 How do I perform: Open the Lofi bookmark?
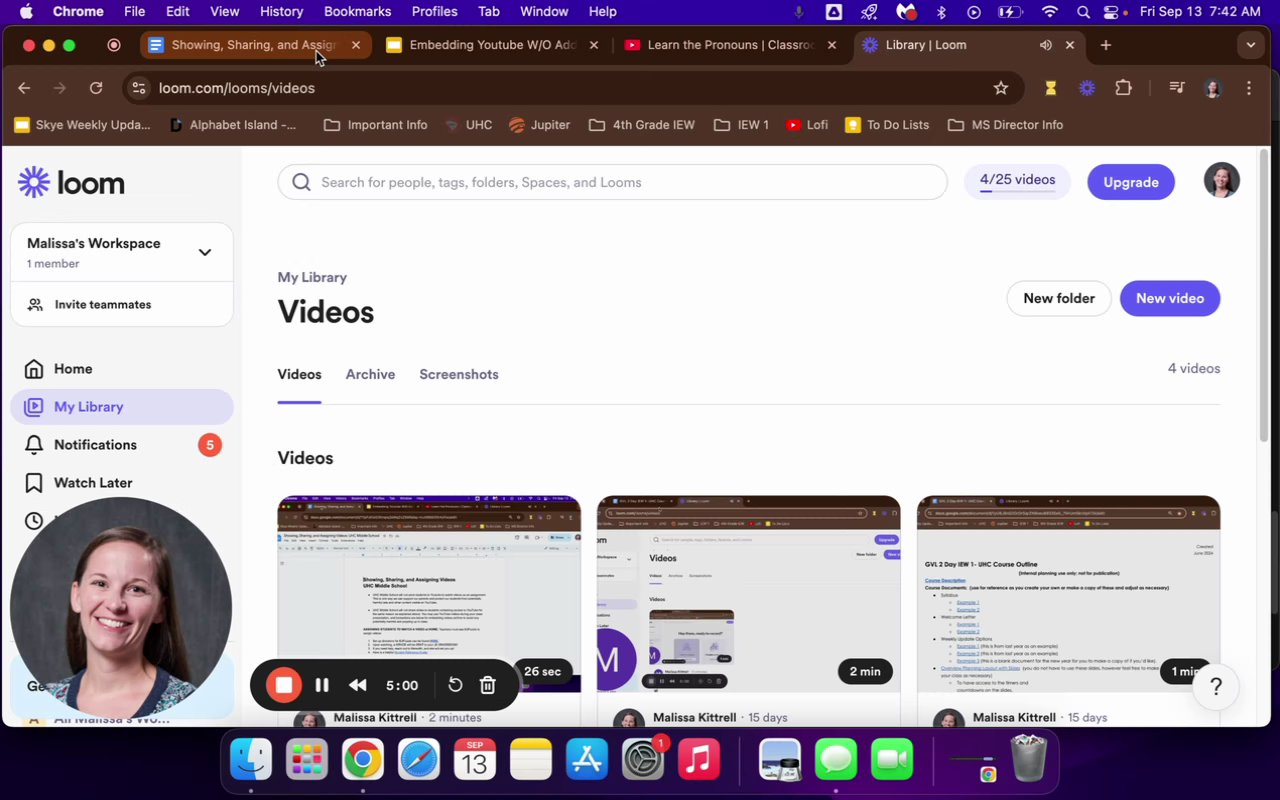coord(807,125)
